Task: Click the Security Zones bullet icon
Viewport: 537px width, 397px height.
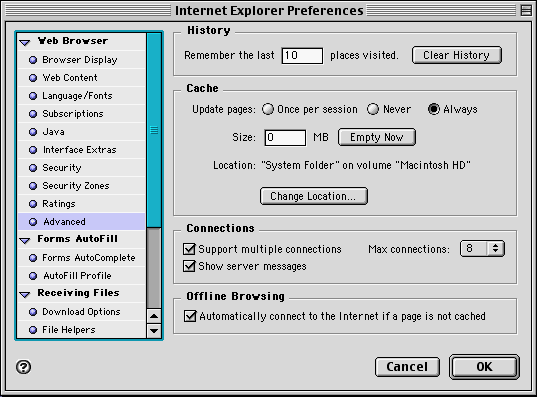Action: [33, 186]
